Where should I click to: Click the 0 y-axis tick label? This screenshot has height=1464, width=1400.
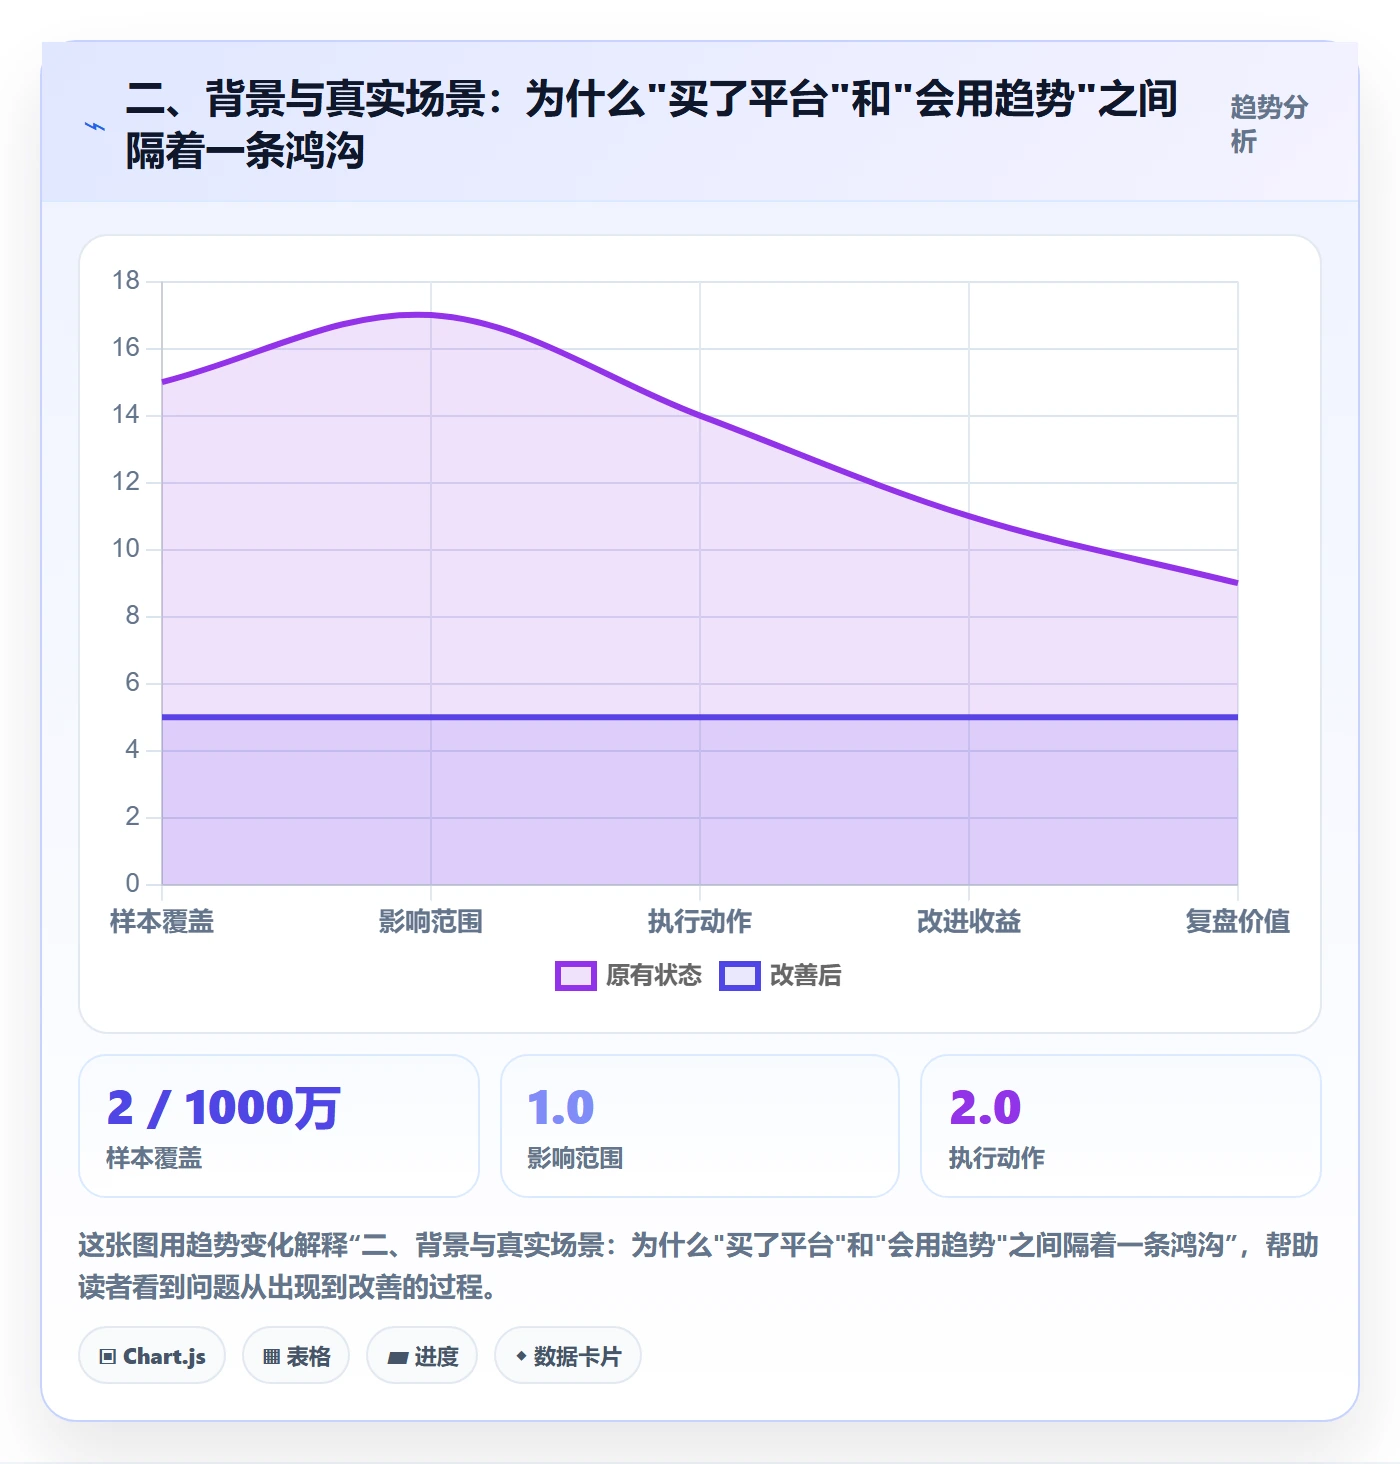click(132, 884)
